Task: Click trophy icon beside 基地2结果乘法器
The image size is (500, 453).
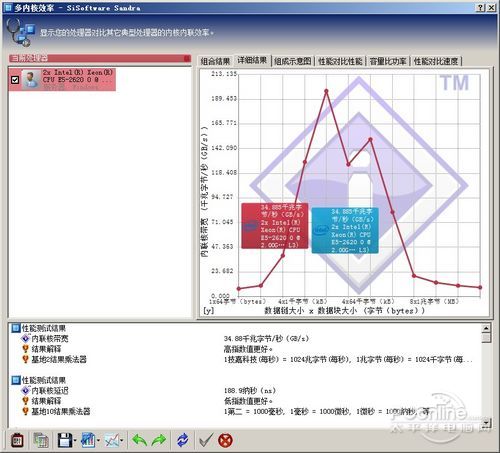Action: pyautogui.click(x=25, y=359)
